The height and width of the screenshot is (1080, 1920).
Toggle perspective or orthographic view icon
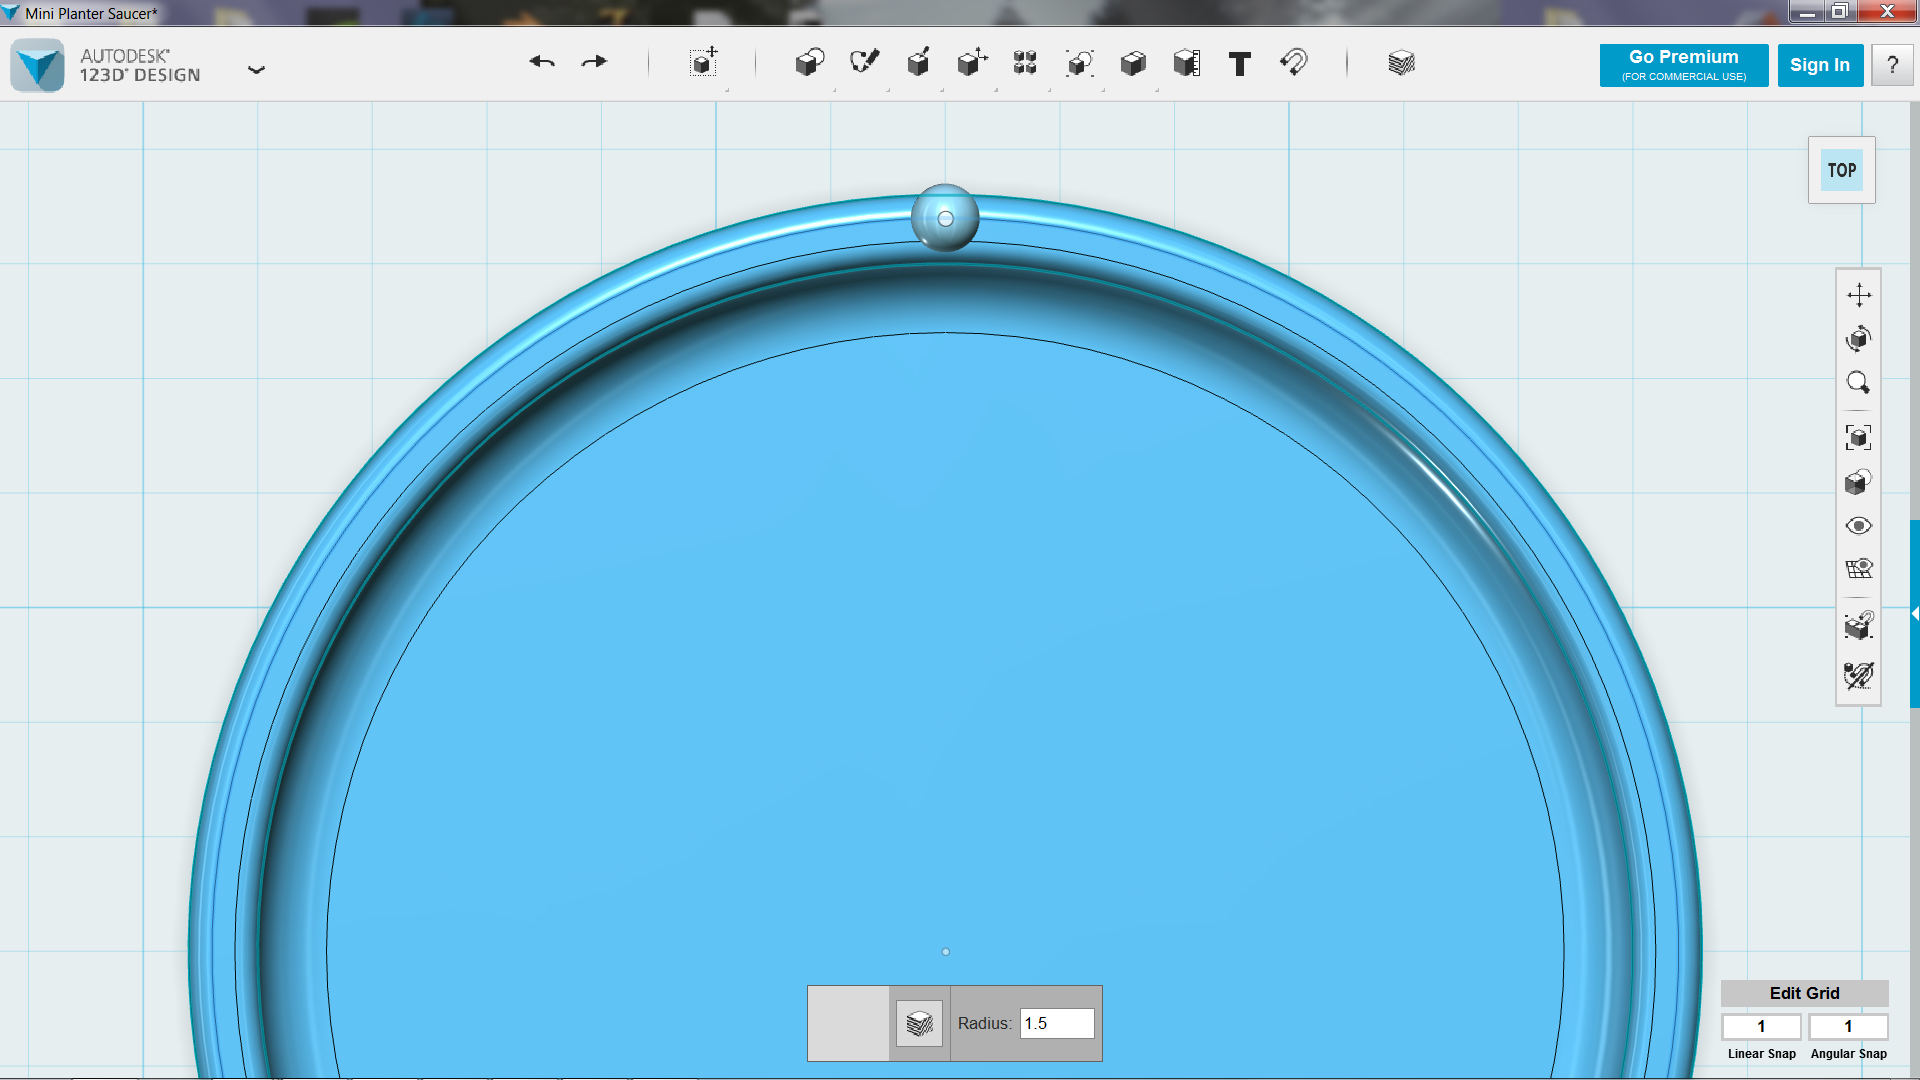coord(1858,482)
